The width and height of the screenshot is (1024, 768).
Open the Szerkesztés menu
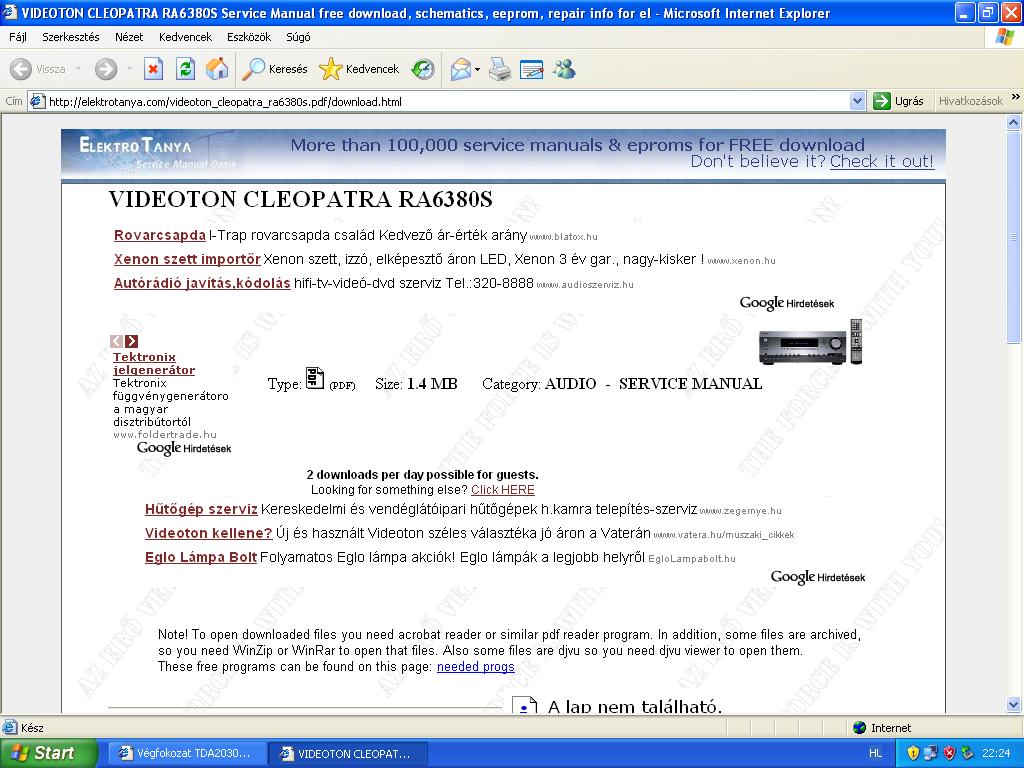point(71,37)
